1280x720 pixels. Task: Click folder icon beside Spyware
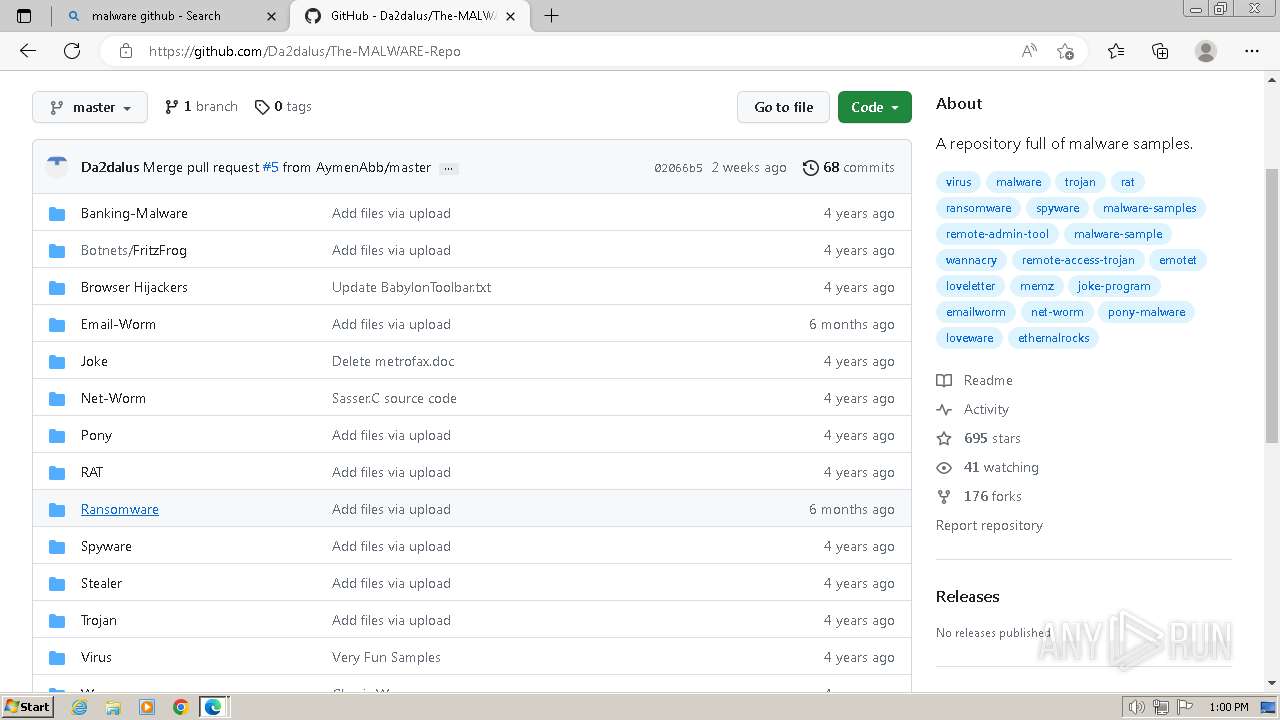(57, 546)
